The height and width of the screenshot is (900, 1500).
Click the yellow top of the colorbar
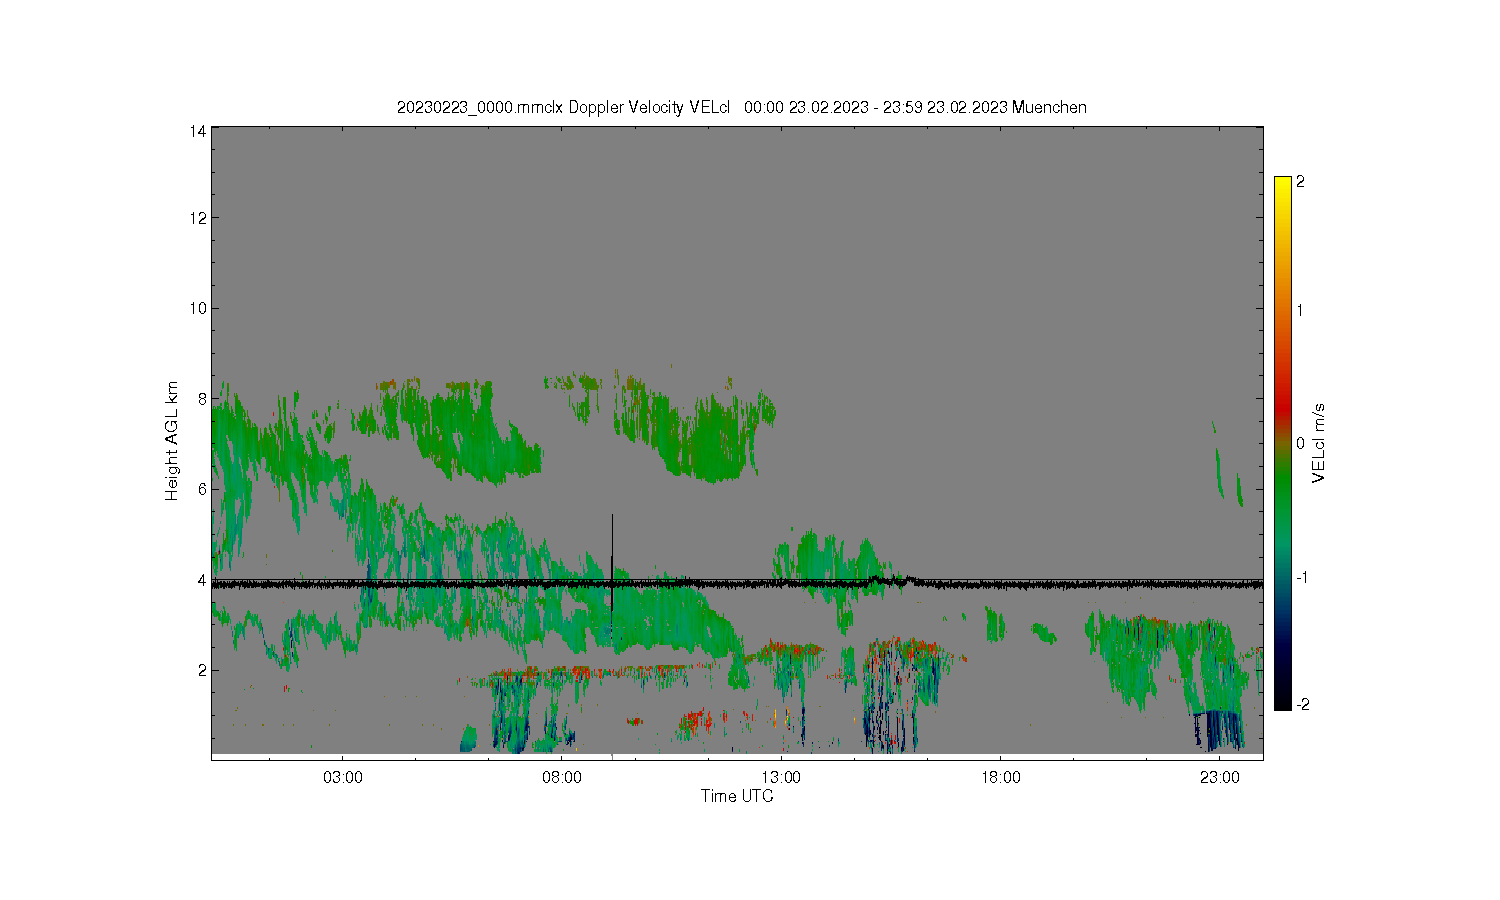click(1283, 190)
